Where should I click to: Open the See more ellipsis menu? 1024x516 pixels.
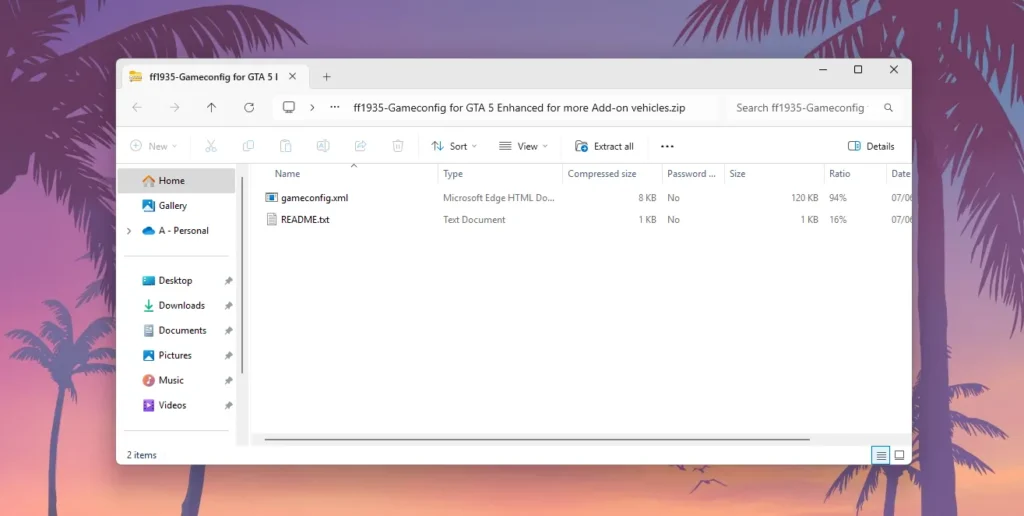667,146
